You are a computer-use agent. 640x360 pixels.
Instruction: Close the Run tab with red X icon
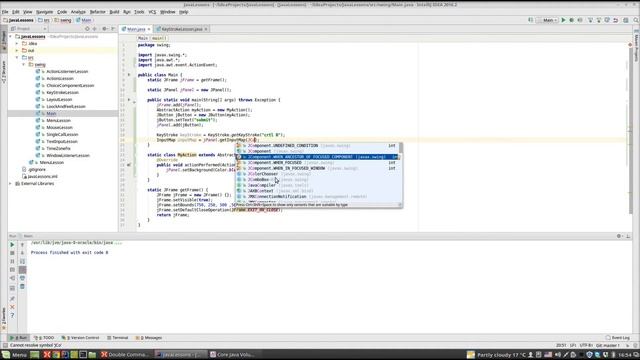[12, 307]
